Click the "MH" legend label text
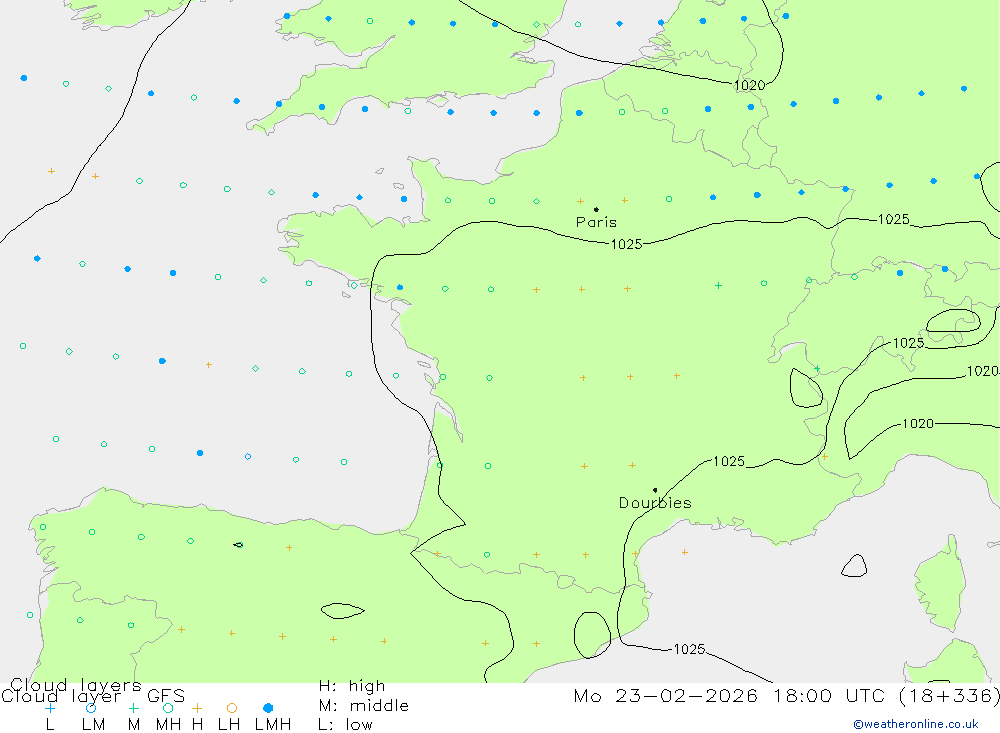The width and height of the screenshot is (1000, 733). 168,725
